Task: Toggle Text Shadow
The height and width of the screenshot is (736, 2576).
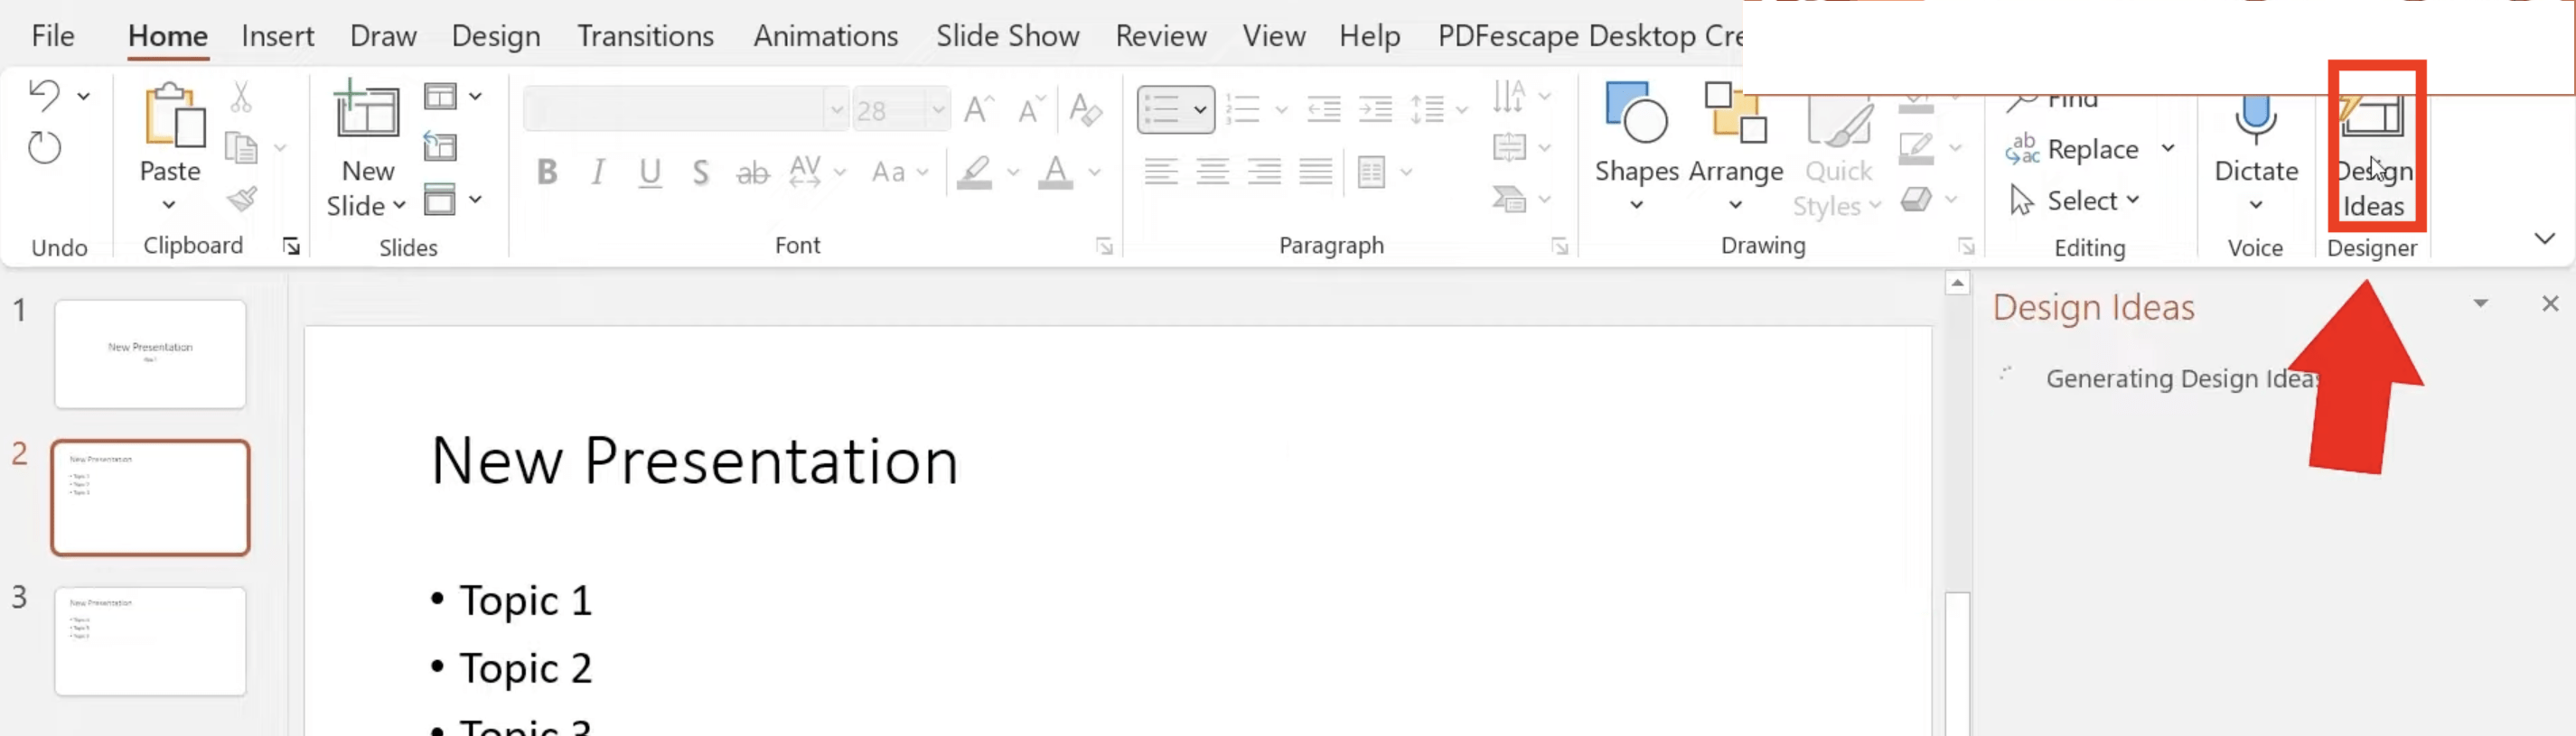Action: [701, 172]
